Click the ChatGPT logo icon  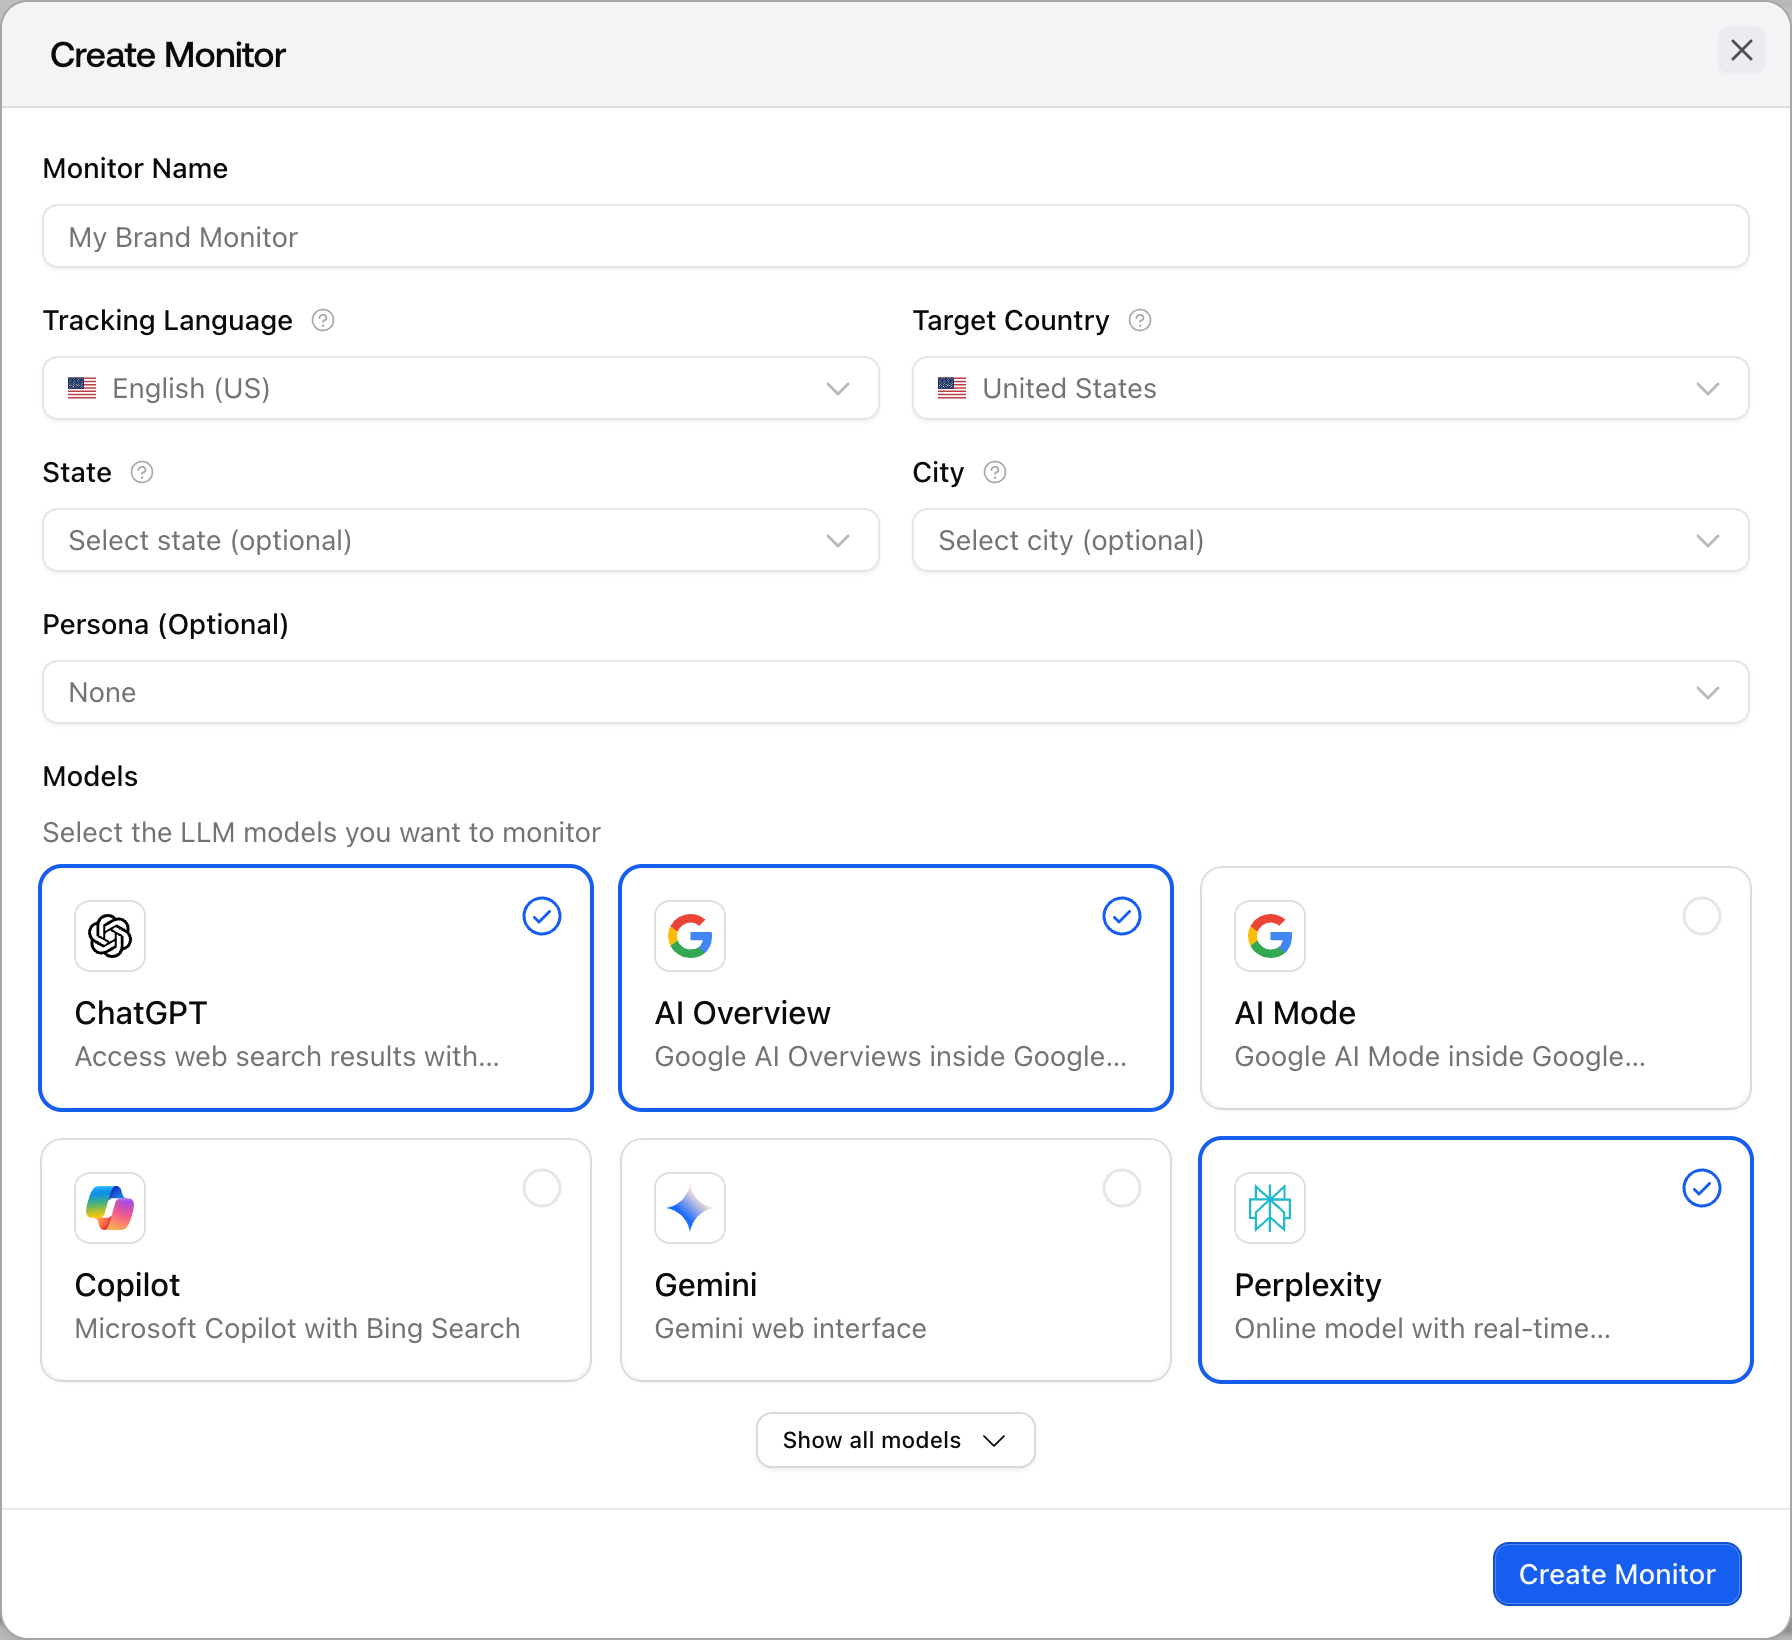(110, 936)
